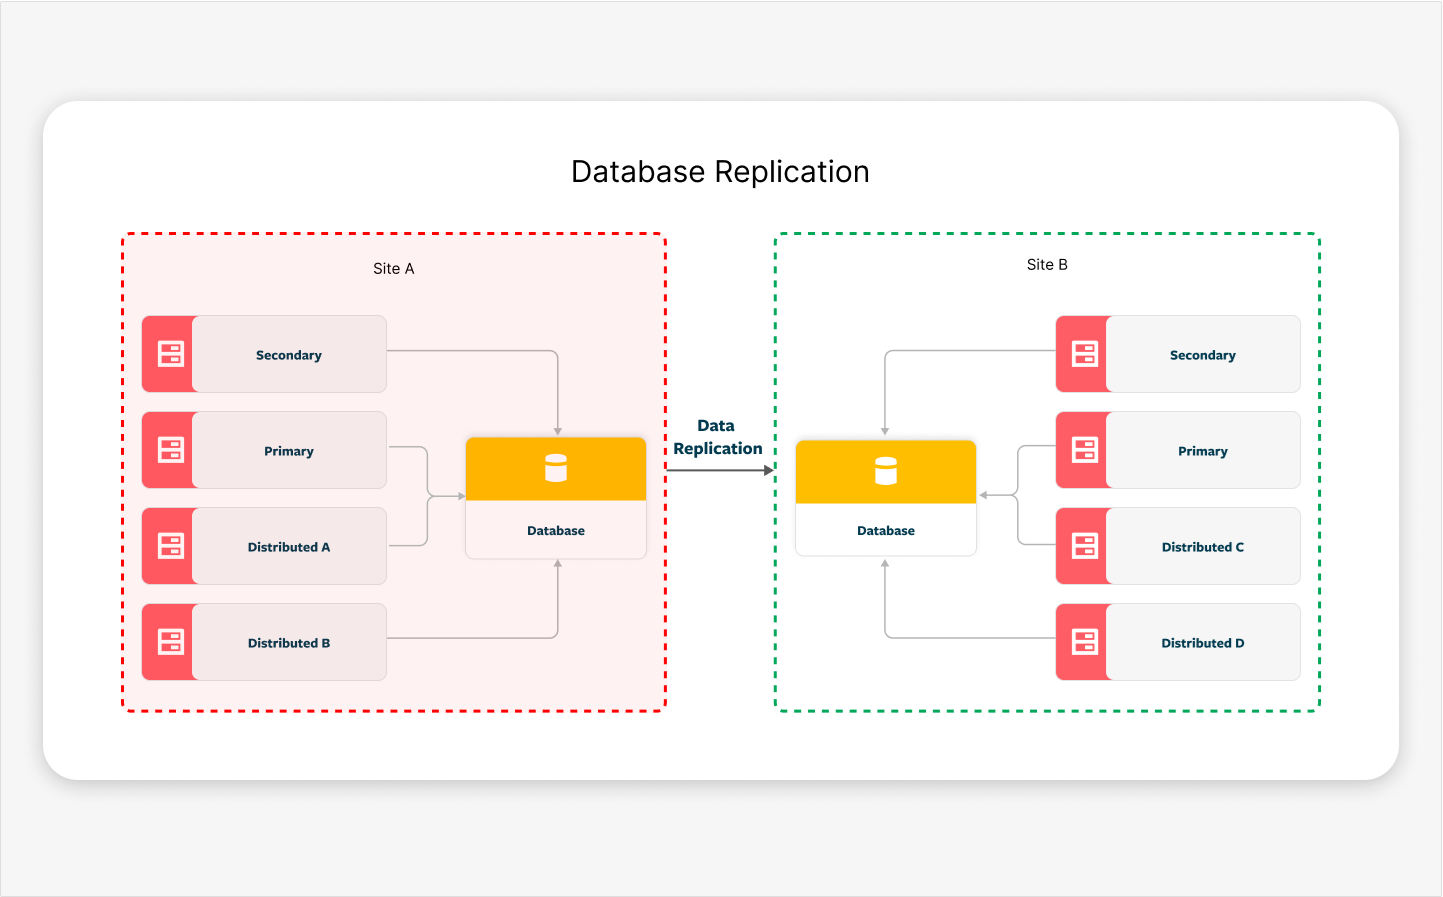Click the Site B heading text
This screenshot has width=1443, height=897.
tap(1047, 265)
